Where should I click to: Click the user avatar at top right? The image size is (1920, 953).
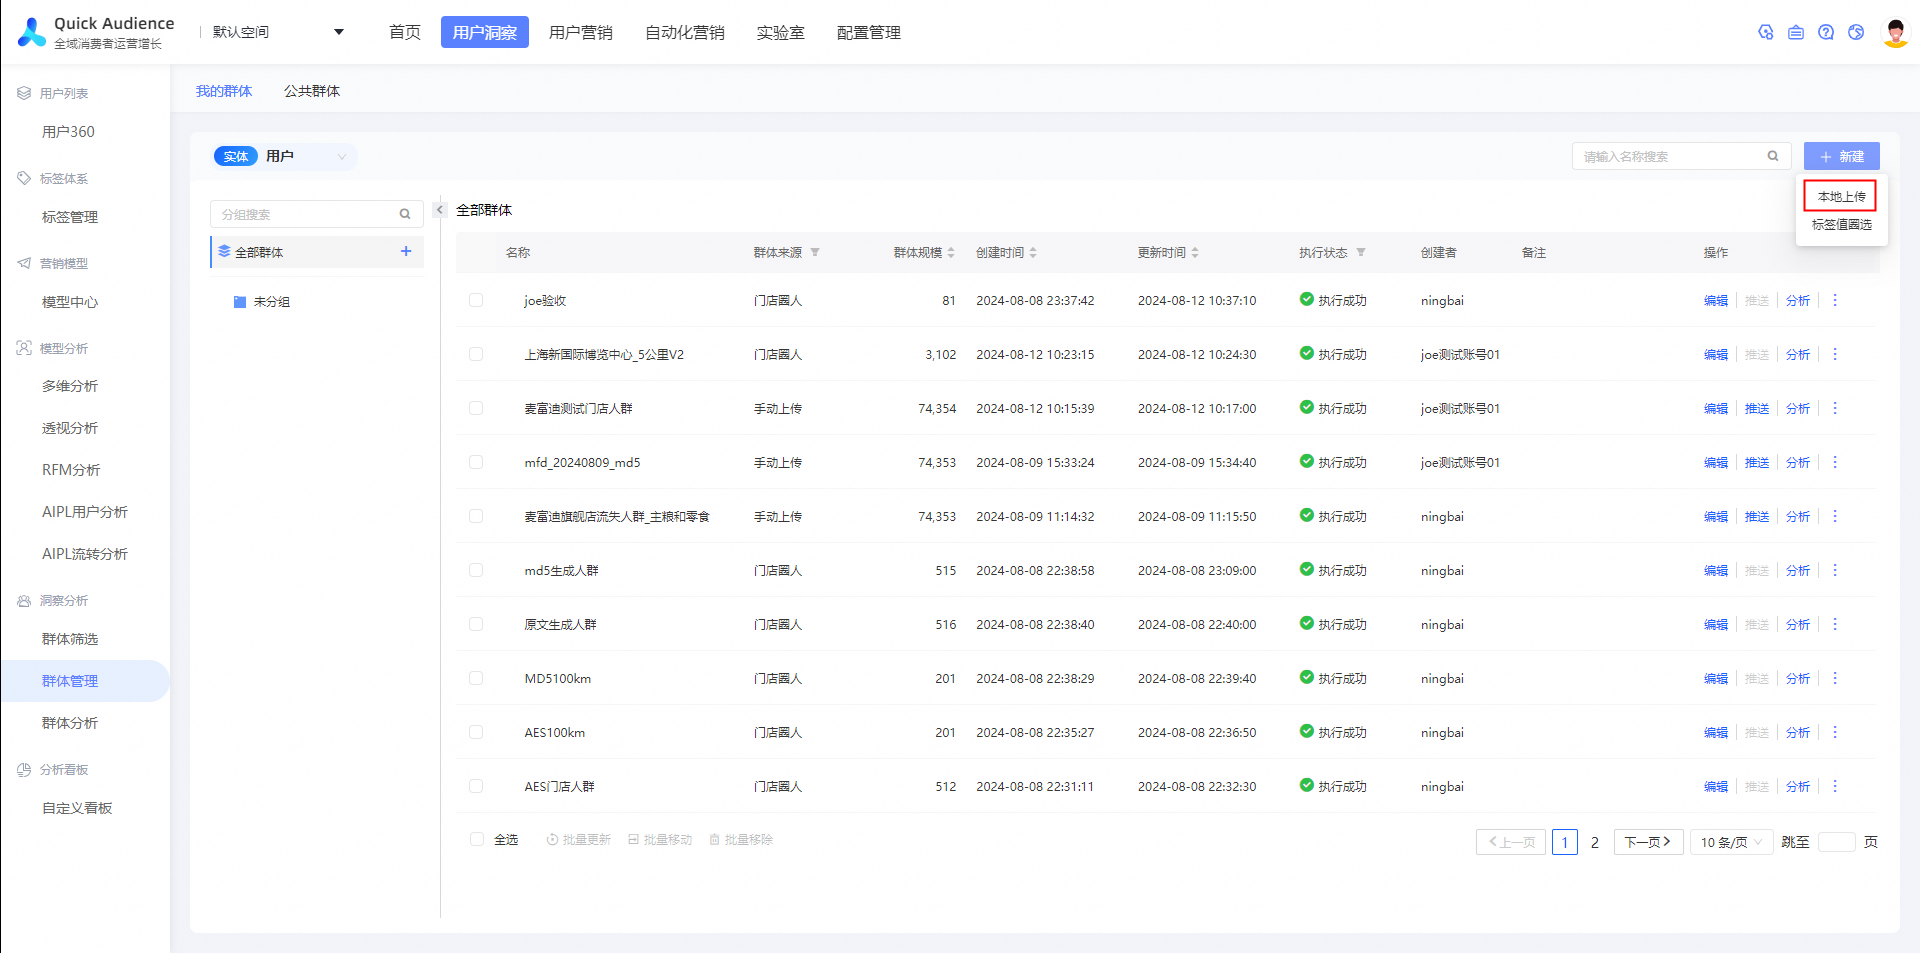click(1895, 32)
